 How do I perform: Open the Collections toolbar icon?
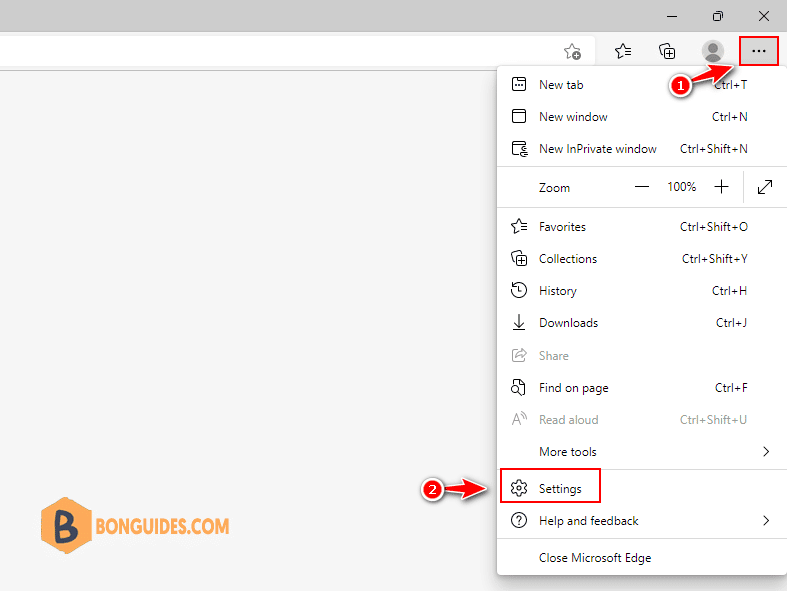point(667,51)
